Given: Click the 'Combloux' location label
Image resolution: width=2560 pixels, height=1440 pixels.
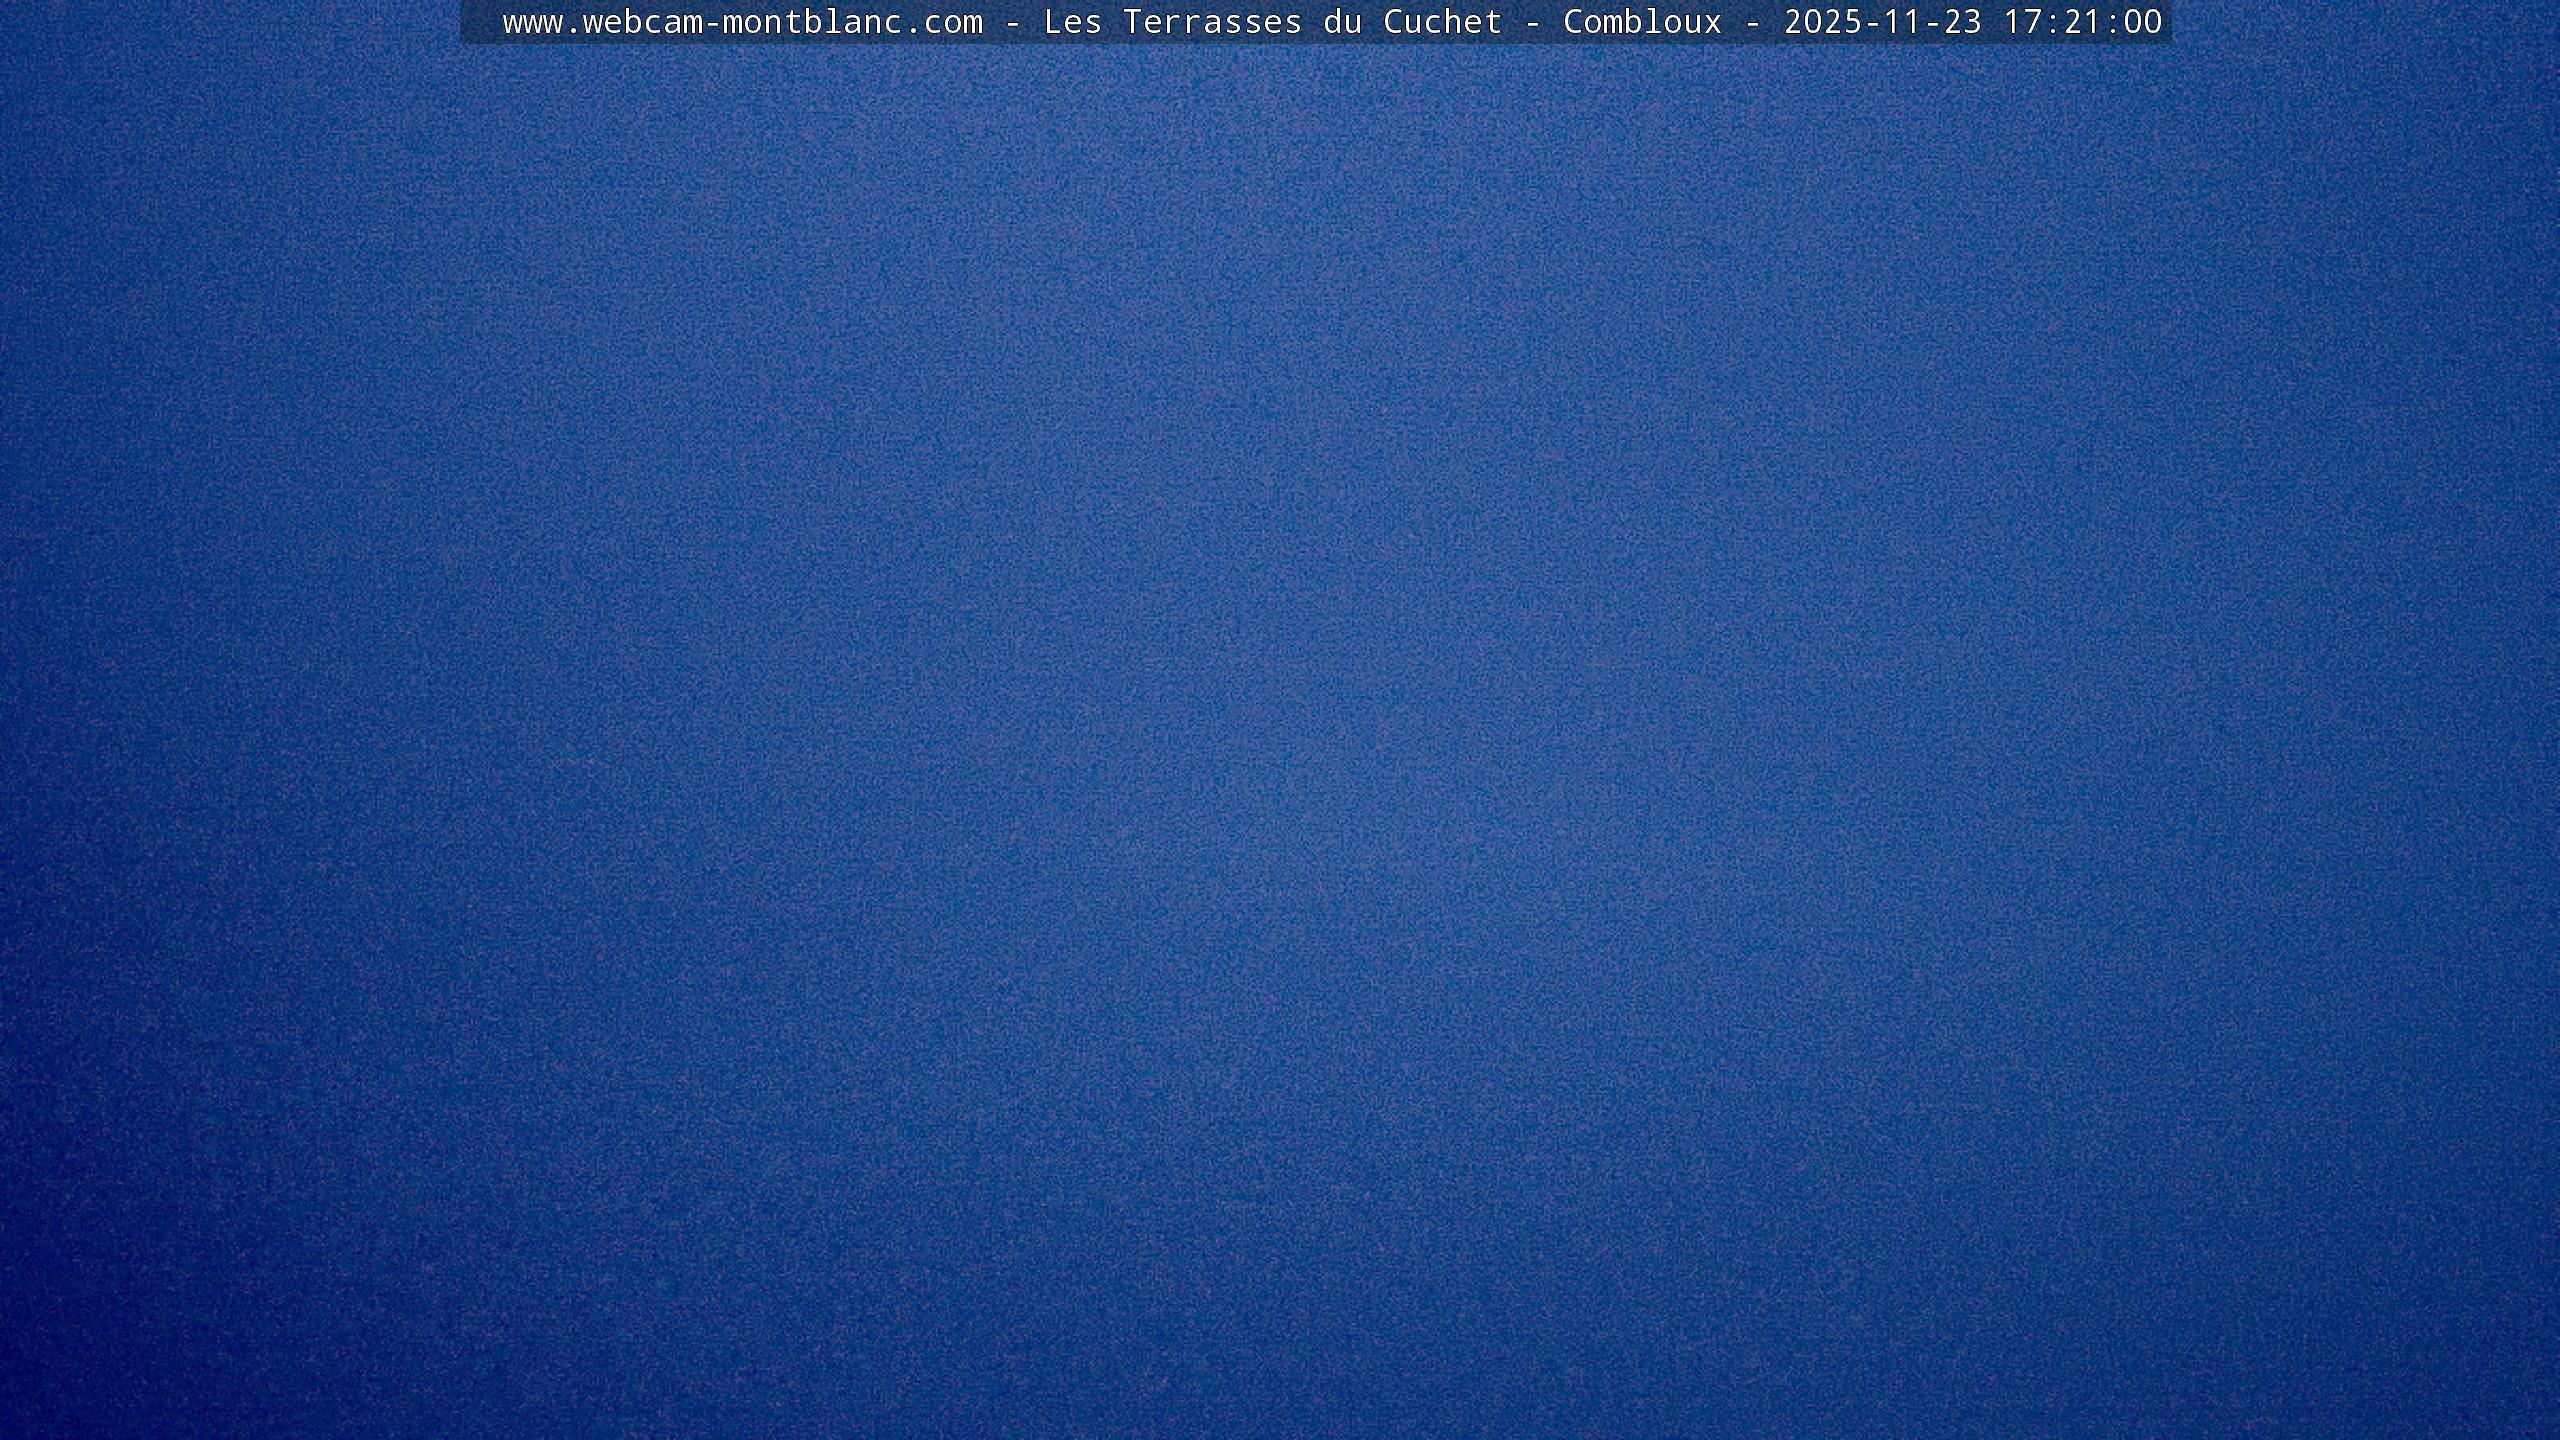Looking at the screenshot, I should [1642, 22].
